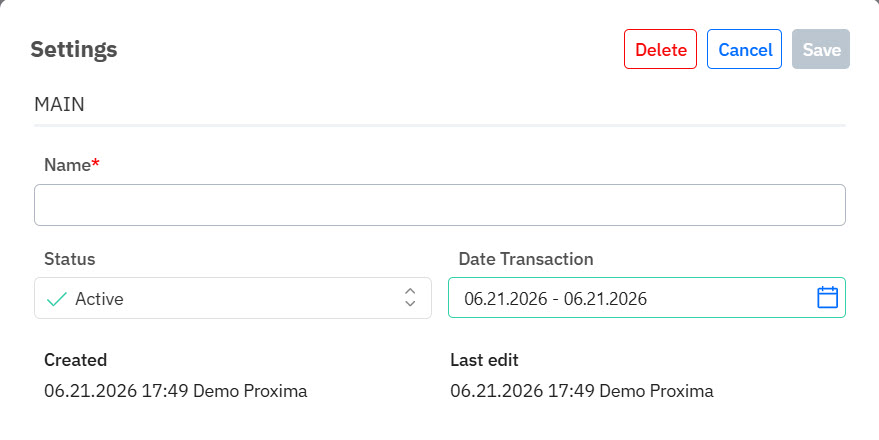Click the Settings heading
This screenshot has width=879, height=440.
point(73,49)
